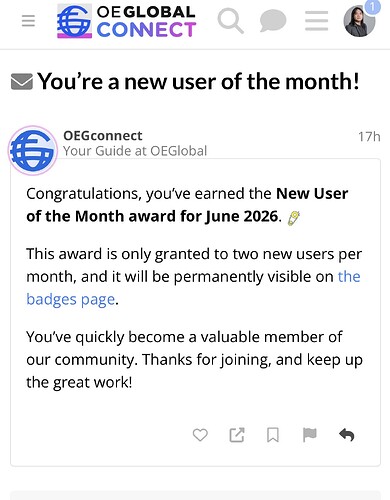
Task: Click the safety pin emoji
Action: coord(293,218)
